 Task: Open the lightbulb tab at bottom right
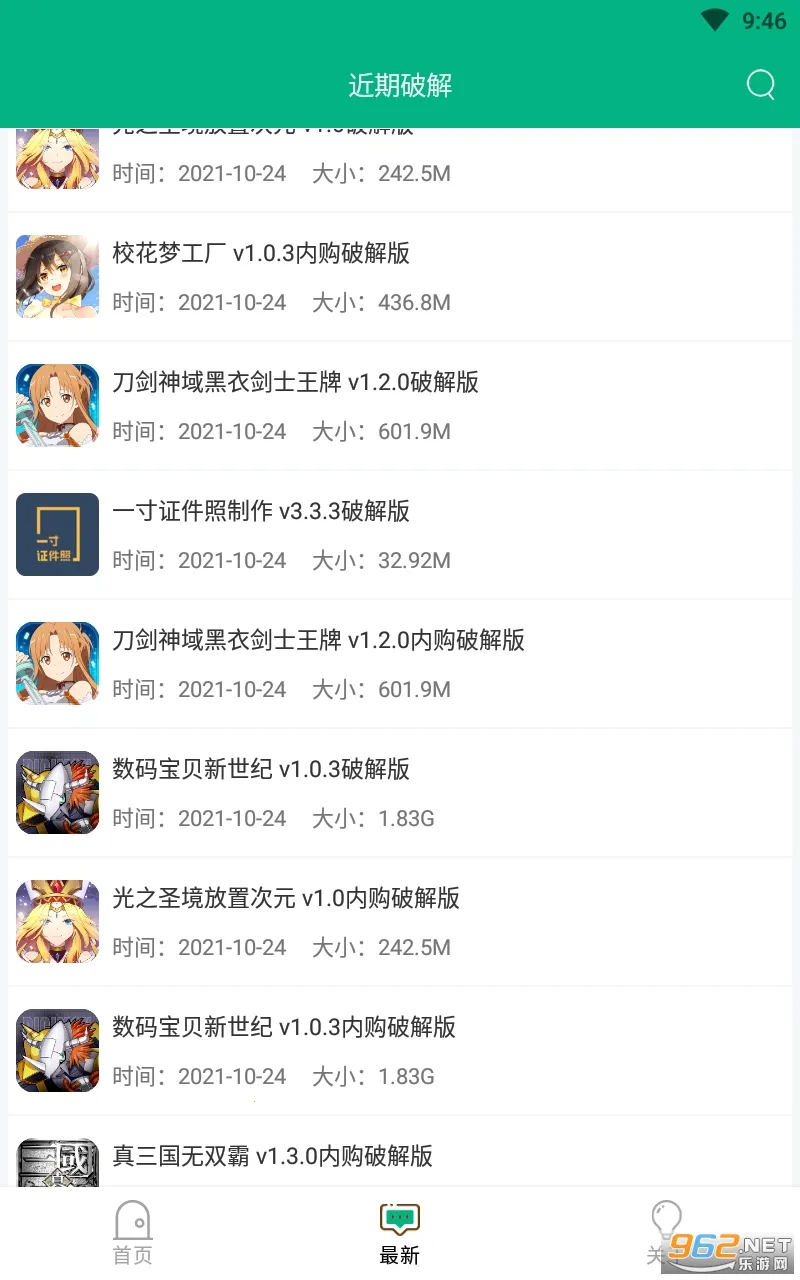pos(666,1233)
